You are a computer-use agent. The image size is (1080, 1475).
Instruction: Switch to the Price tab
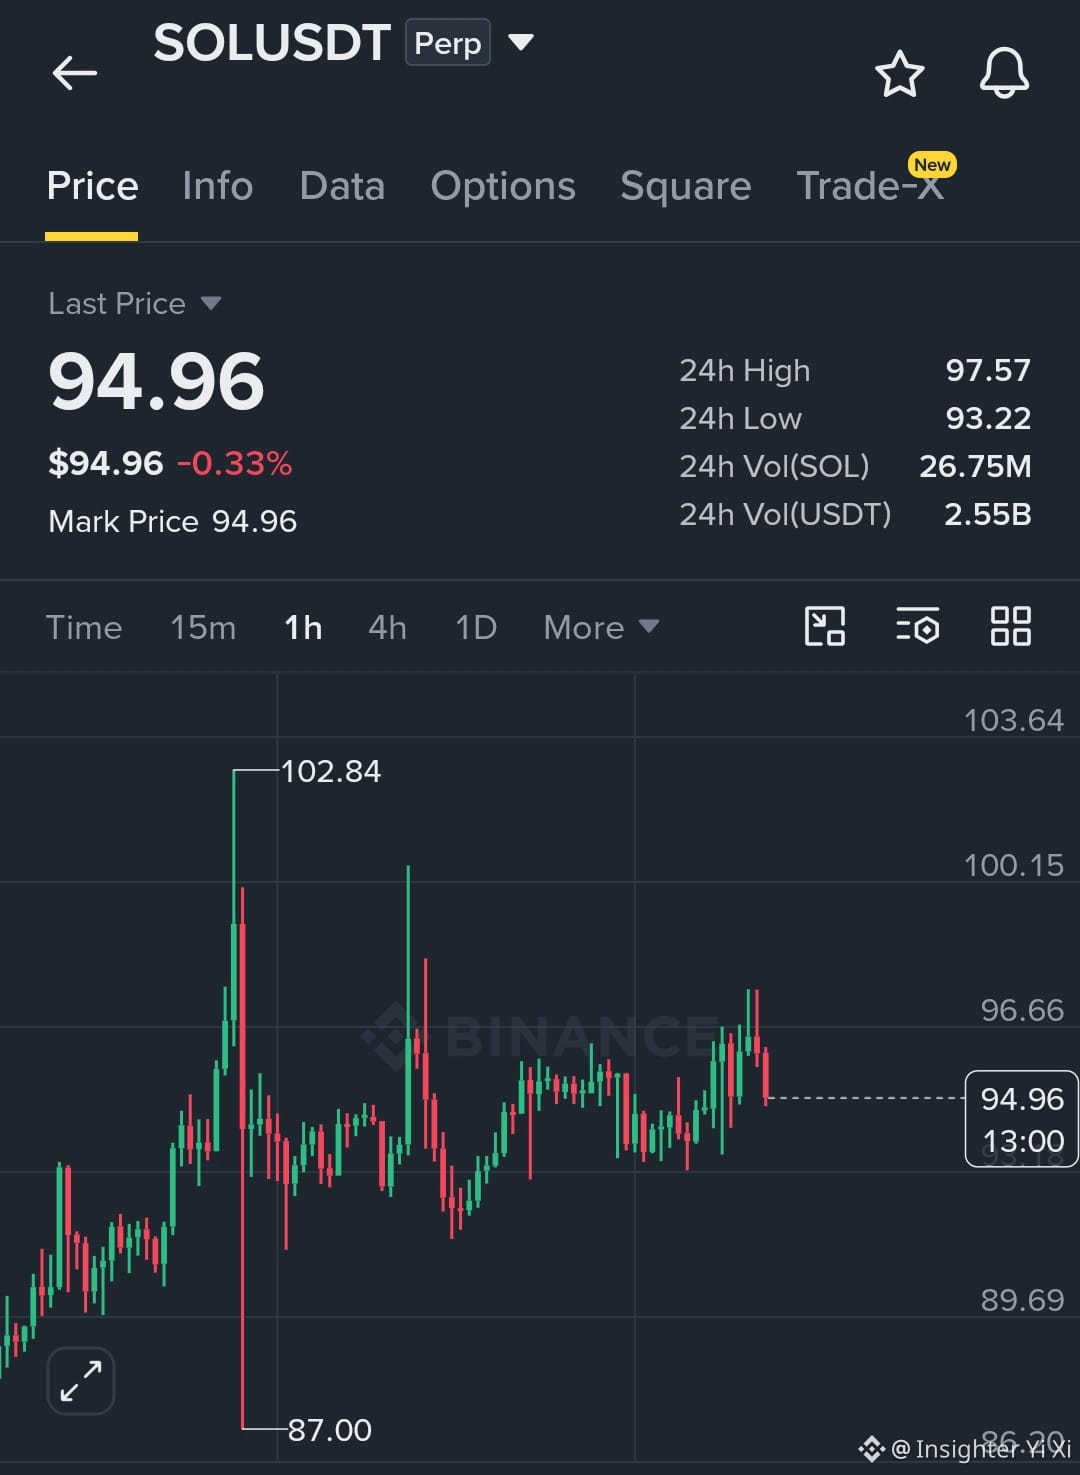click(x=92, y=186)
